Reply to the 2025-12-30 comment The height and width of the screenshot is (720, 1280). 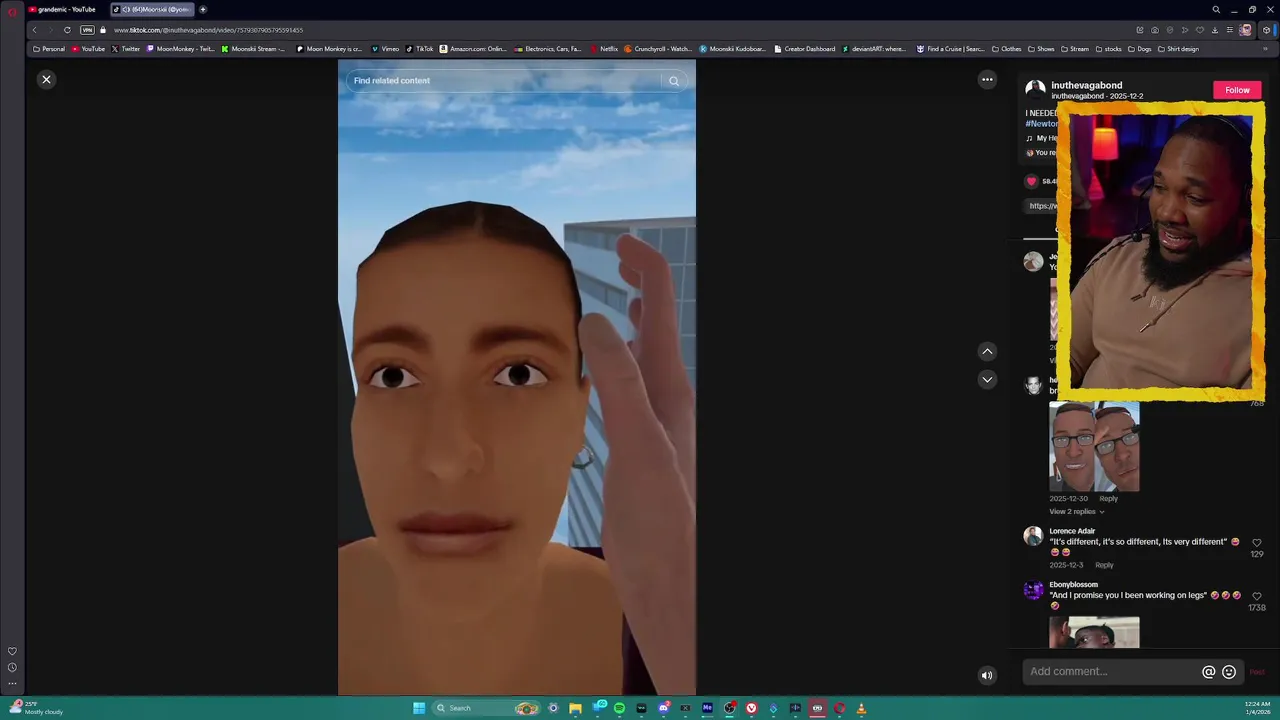[1108, 498]
